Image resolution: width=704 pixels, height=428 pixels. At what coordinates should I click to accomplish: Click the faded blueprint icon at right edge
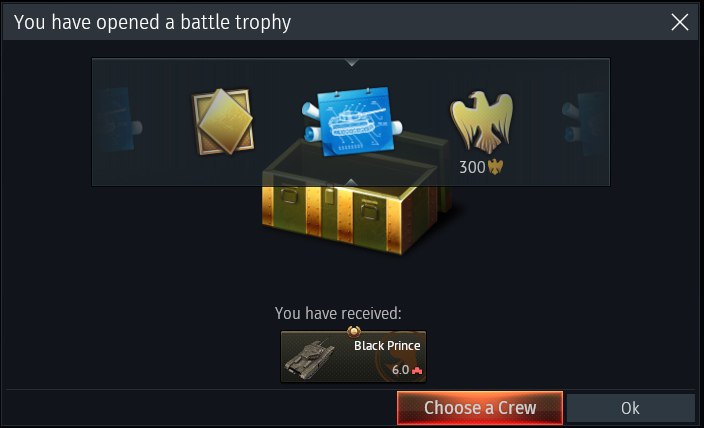click(x=584, y=121)
